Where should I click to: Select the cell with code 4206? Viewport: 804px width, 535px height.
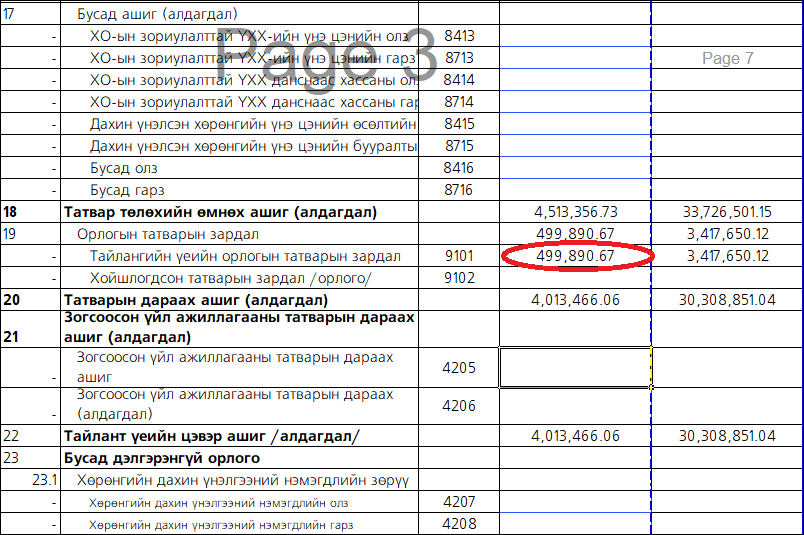point(458,405)
